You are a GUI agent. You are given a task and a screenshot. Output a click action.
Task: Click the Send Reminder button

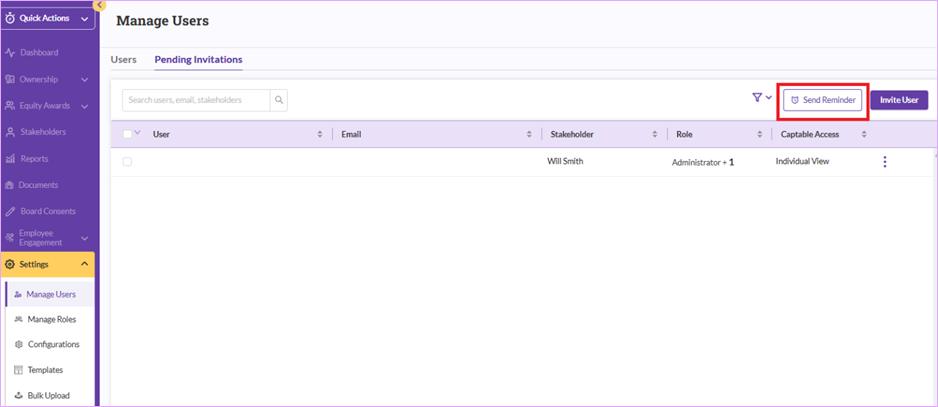(x=823, y=101)
